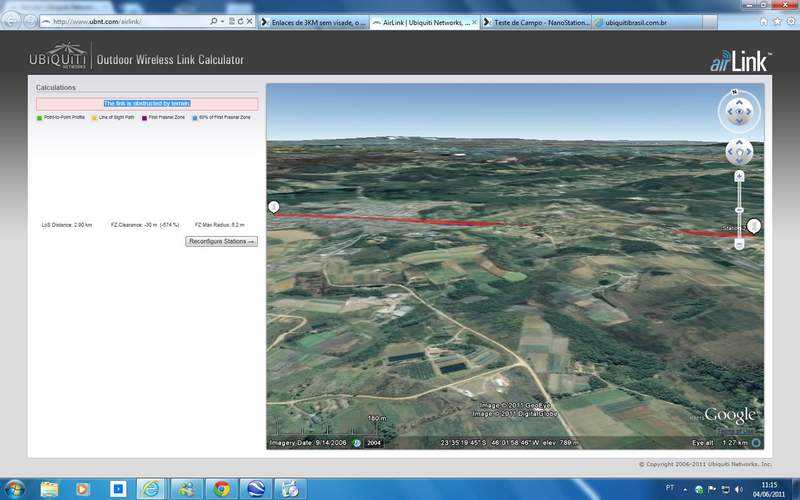Open Windows Explorer from the taskbar
This screenshot has height=500, width=800.
(x=49, y=489)
